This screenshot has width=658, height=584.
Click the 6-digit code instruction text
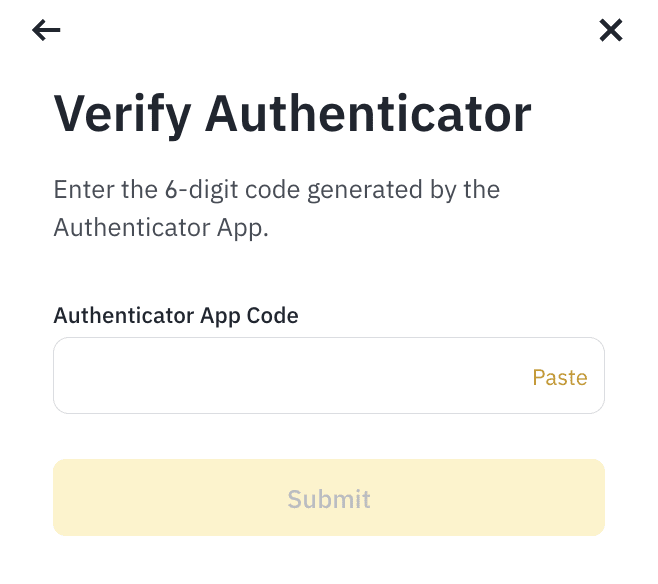(x=277, y=209)
